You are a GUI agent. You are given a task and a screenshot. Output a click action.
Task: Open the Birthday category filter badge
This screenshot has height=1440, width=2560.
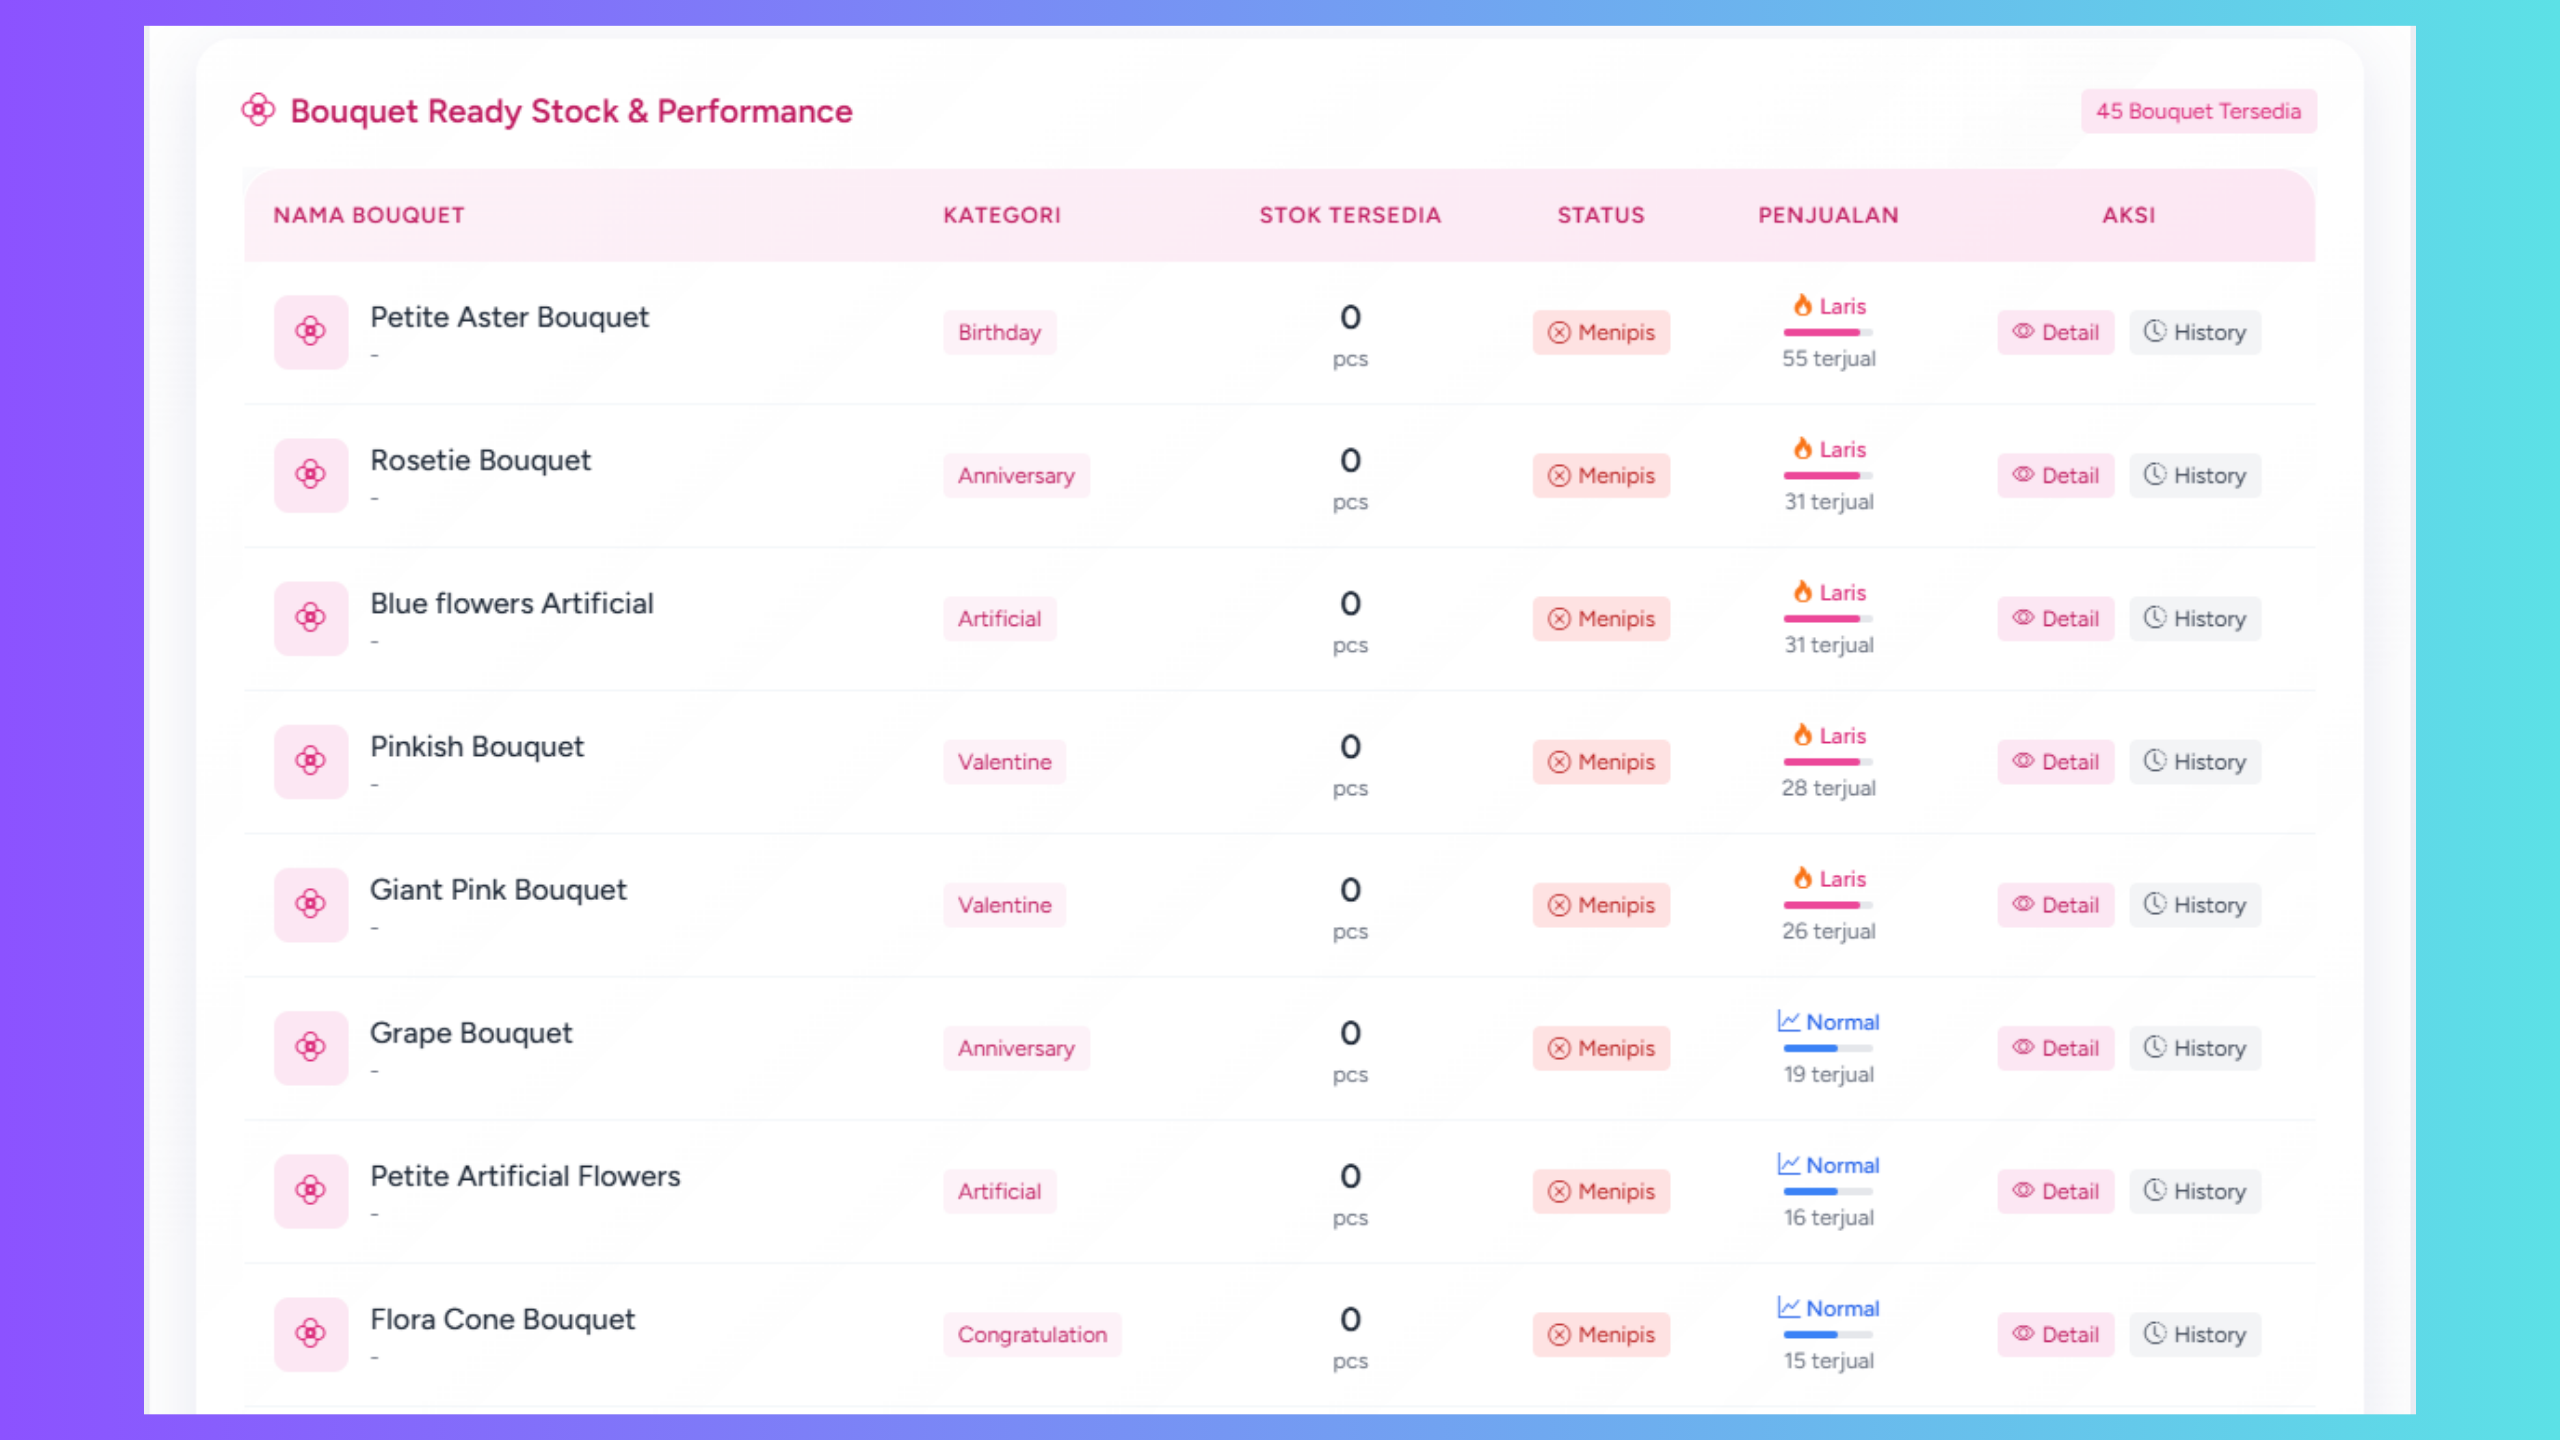pyautogui.click(x=998, y=332)
